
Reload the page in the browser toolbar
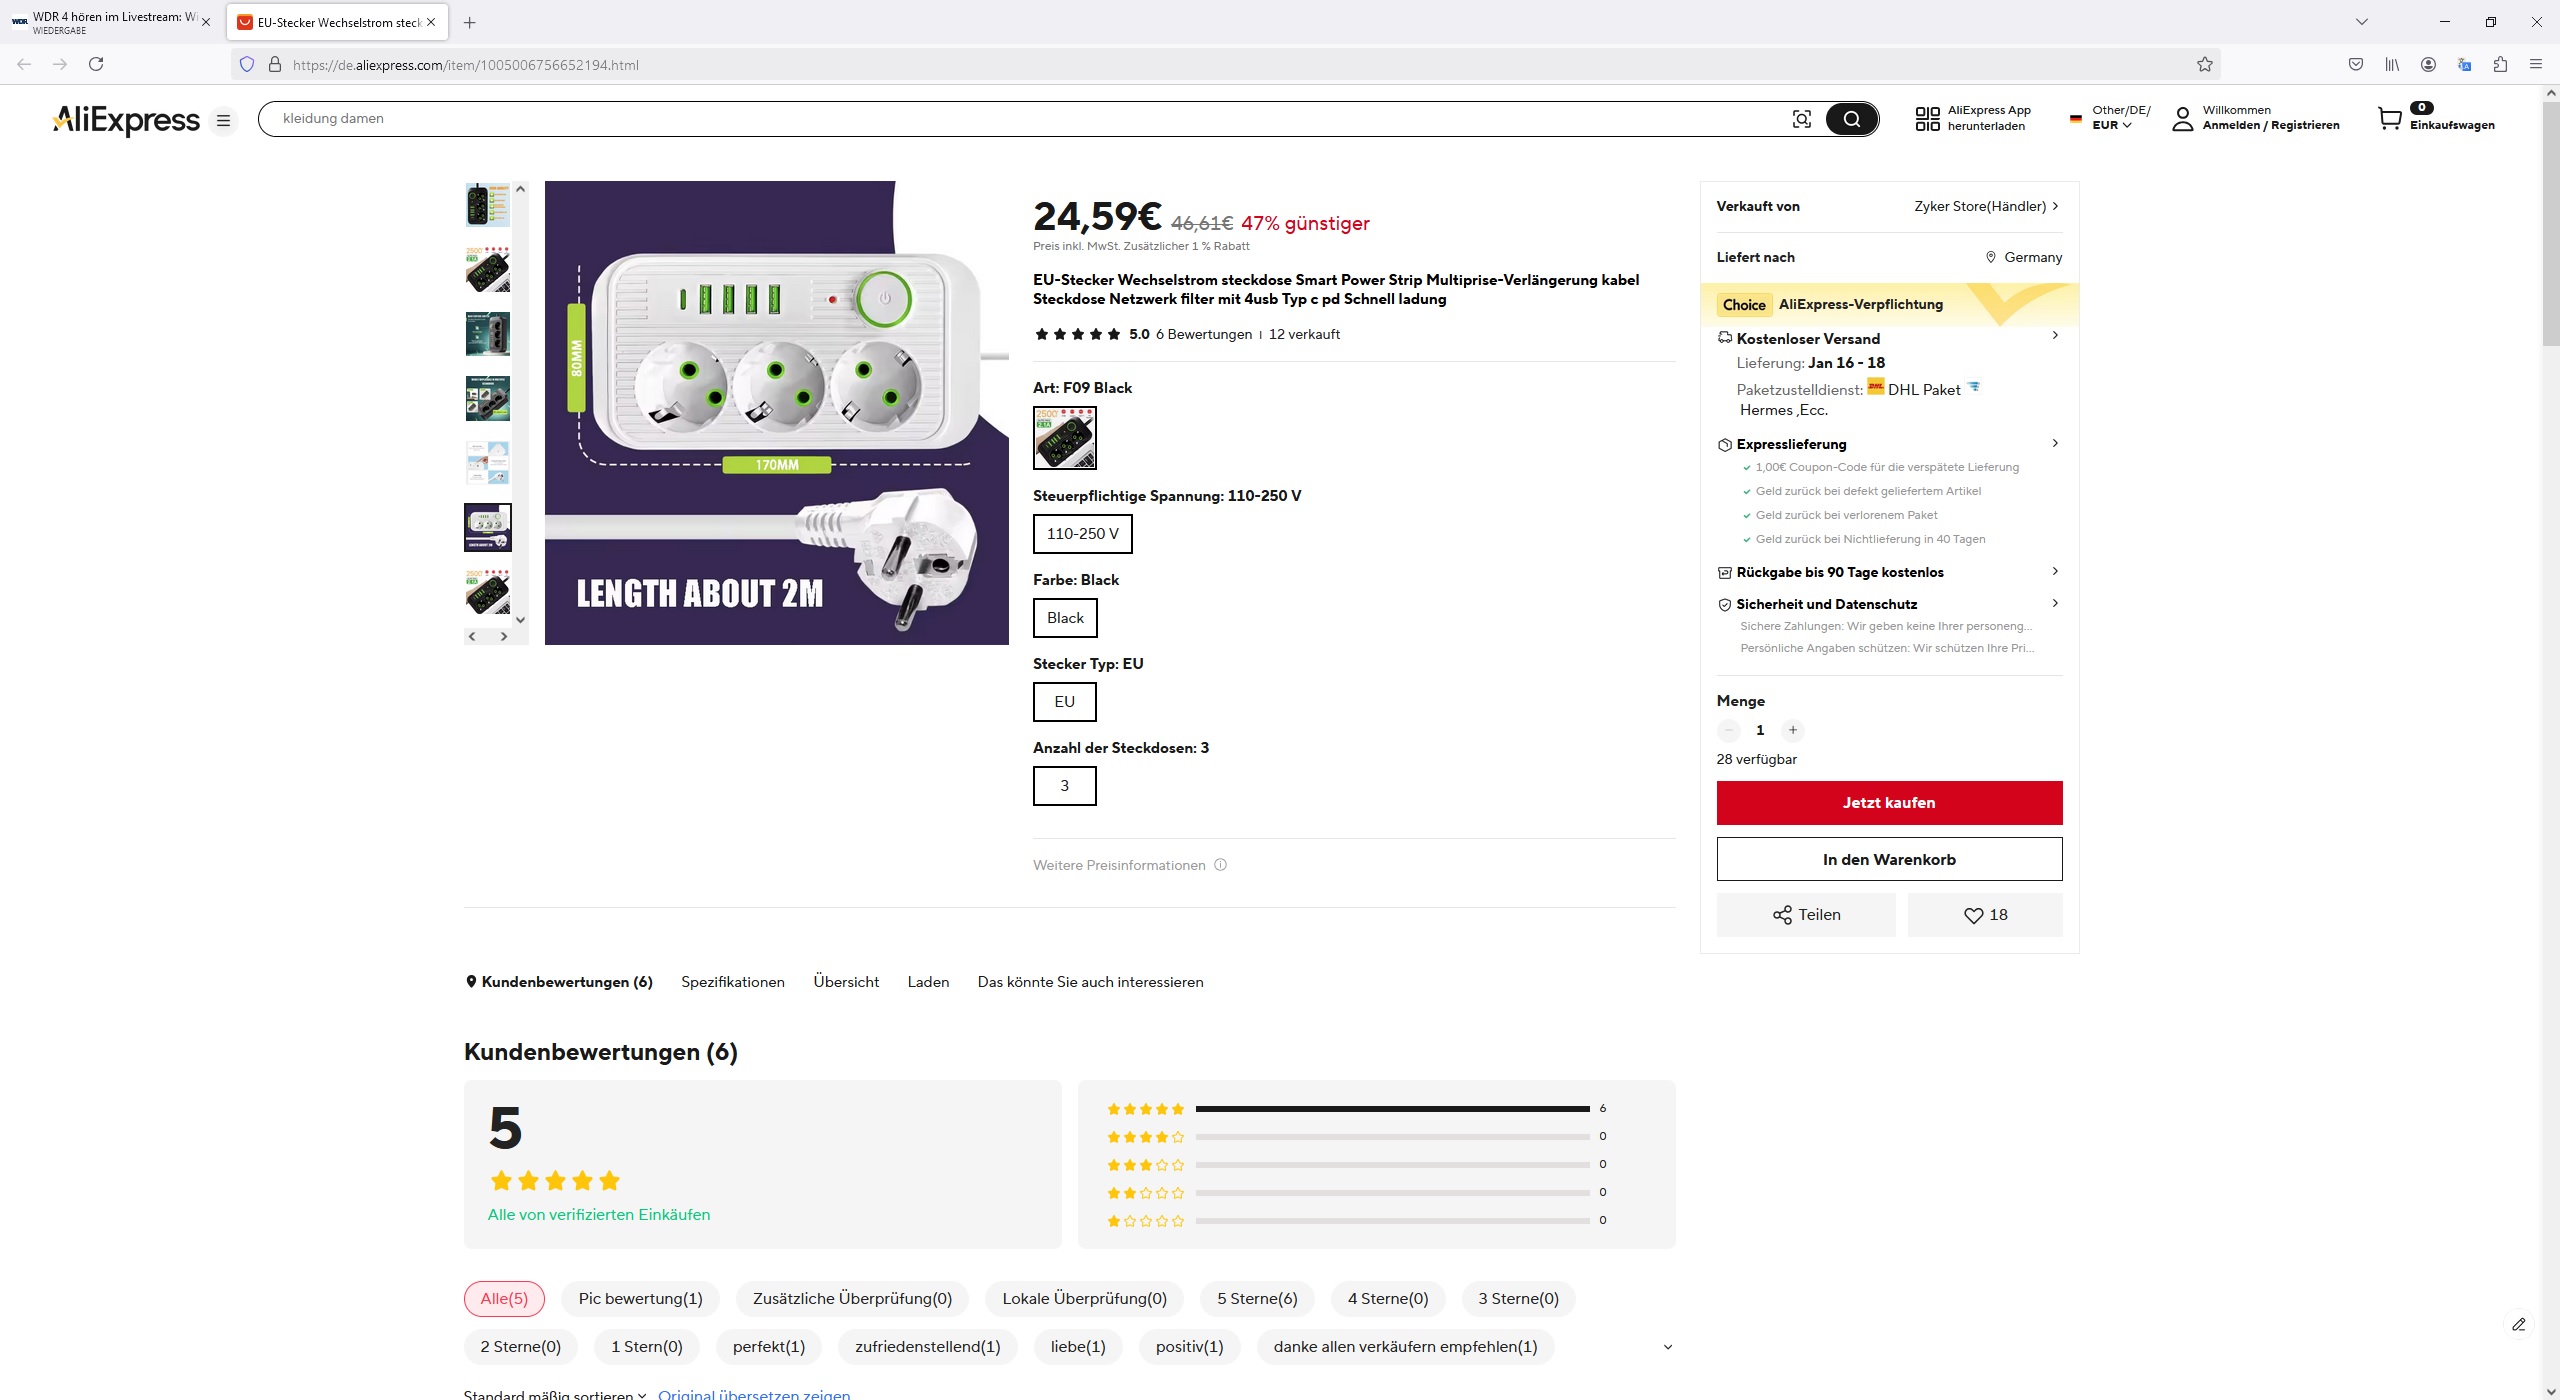pyautogui.click(x=96, y=64)
